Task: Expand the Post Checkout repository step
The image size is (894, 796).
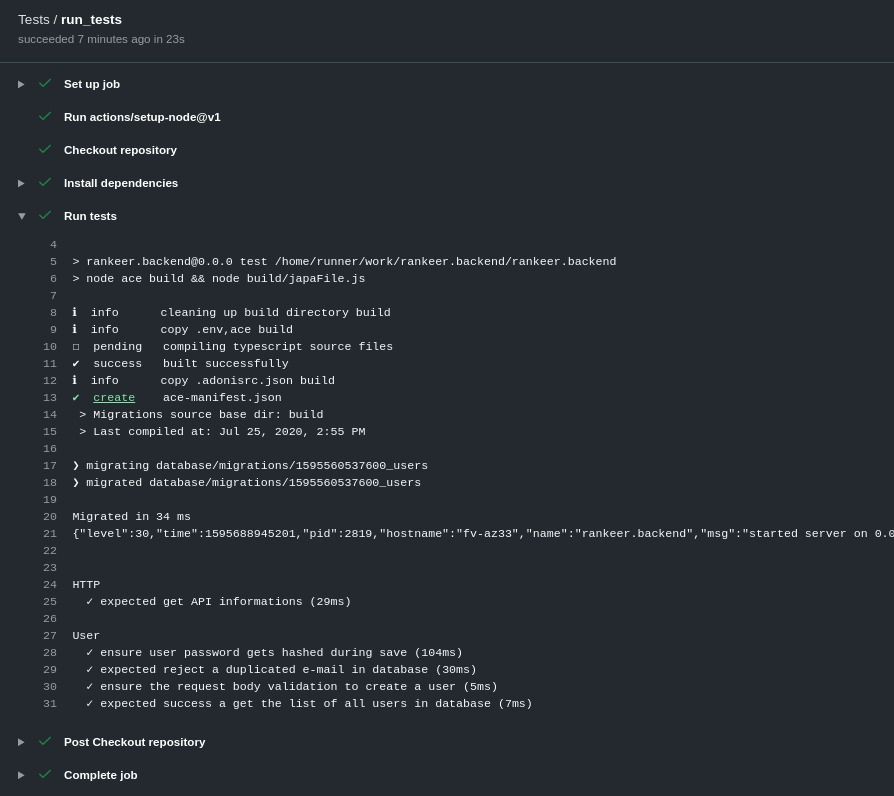Action: tap(21, 742)
